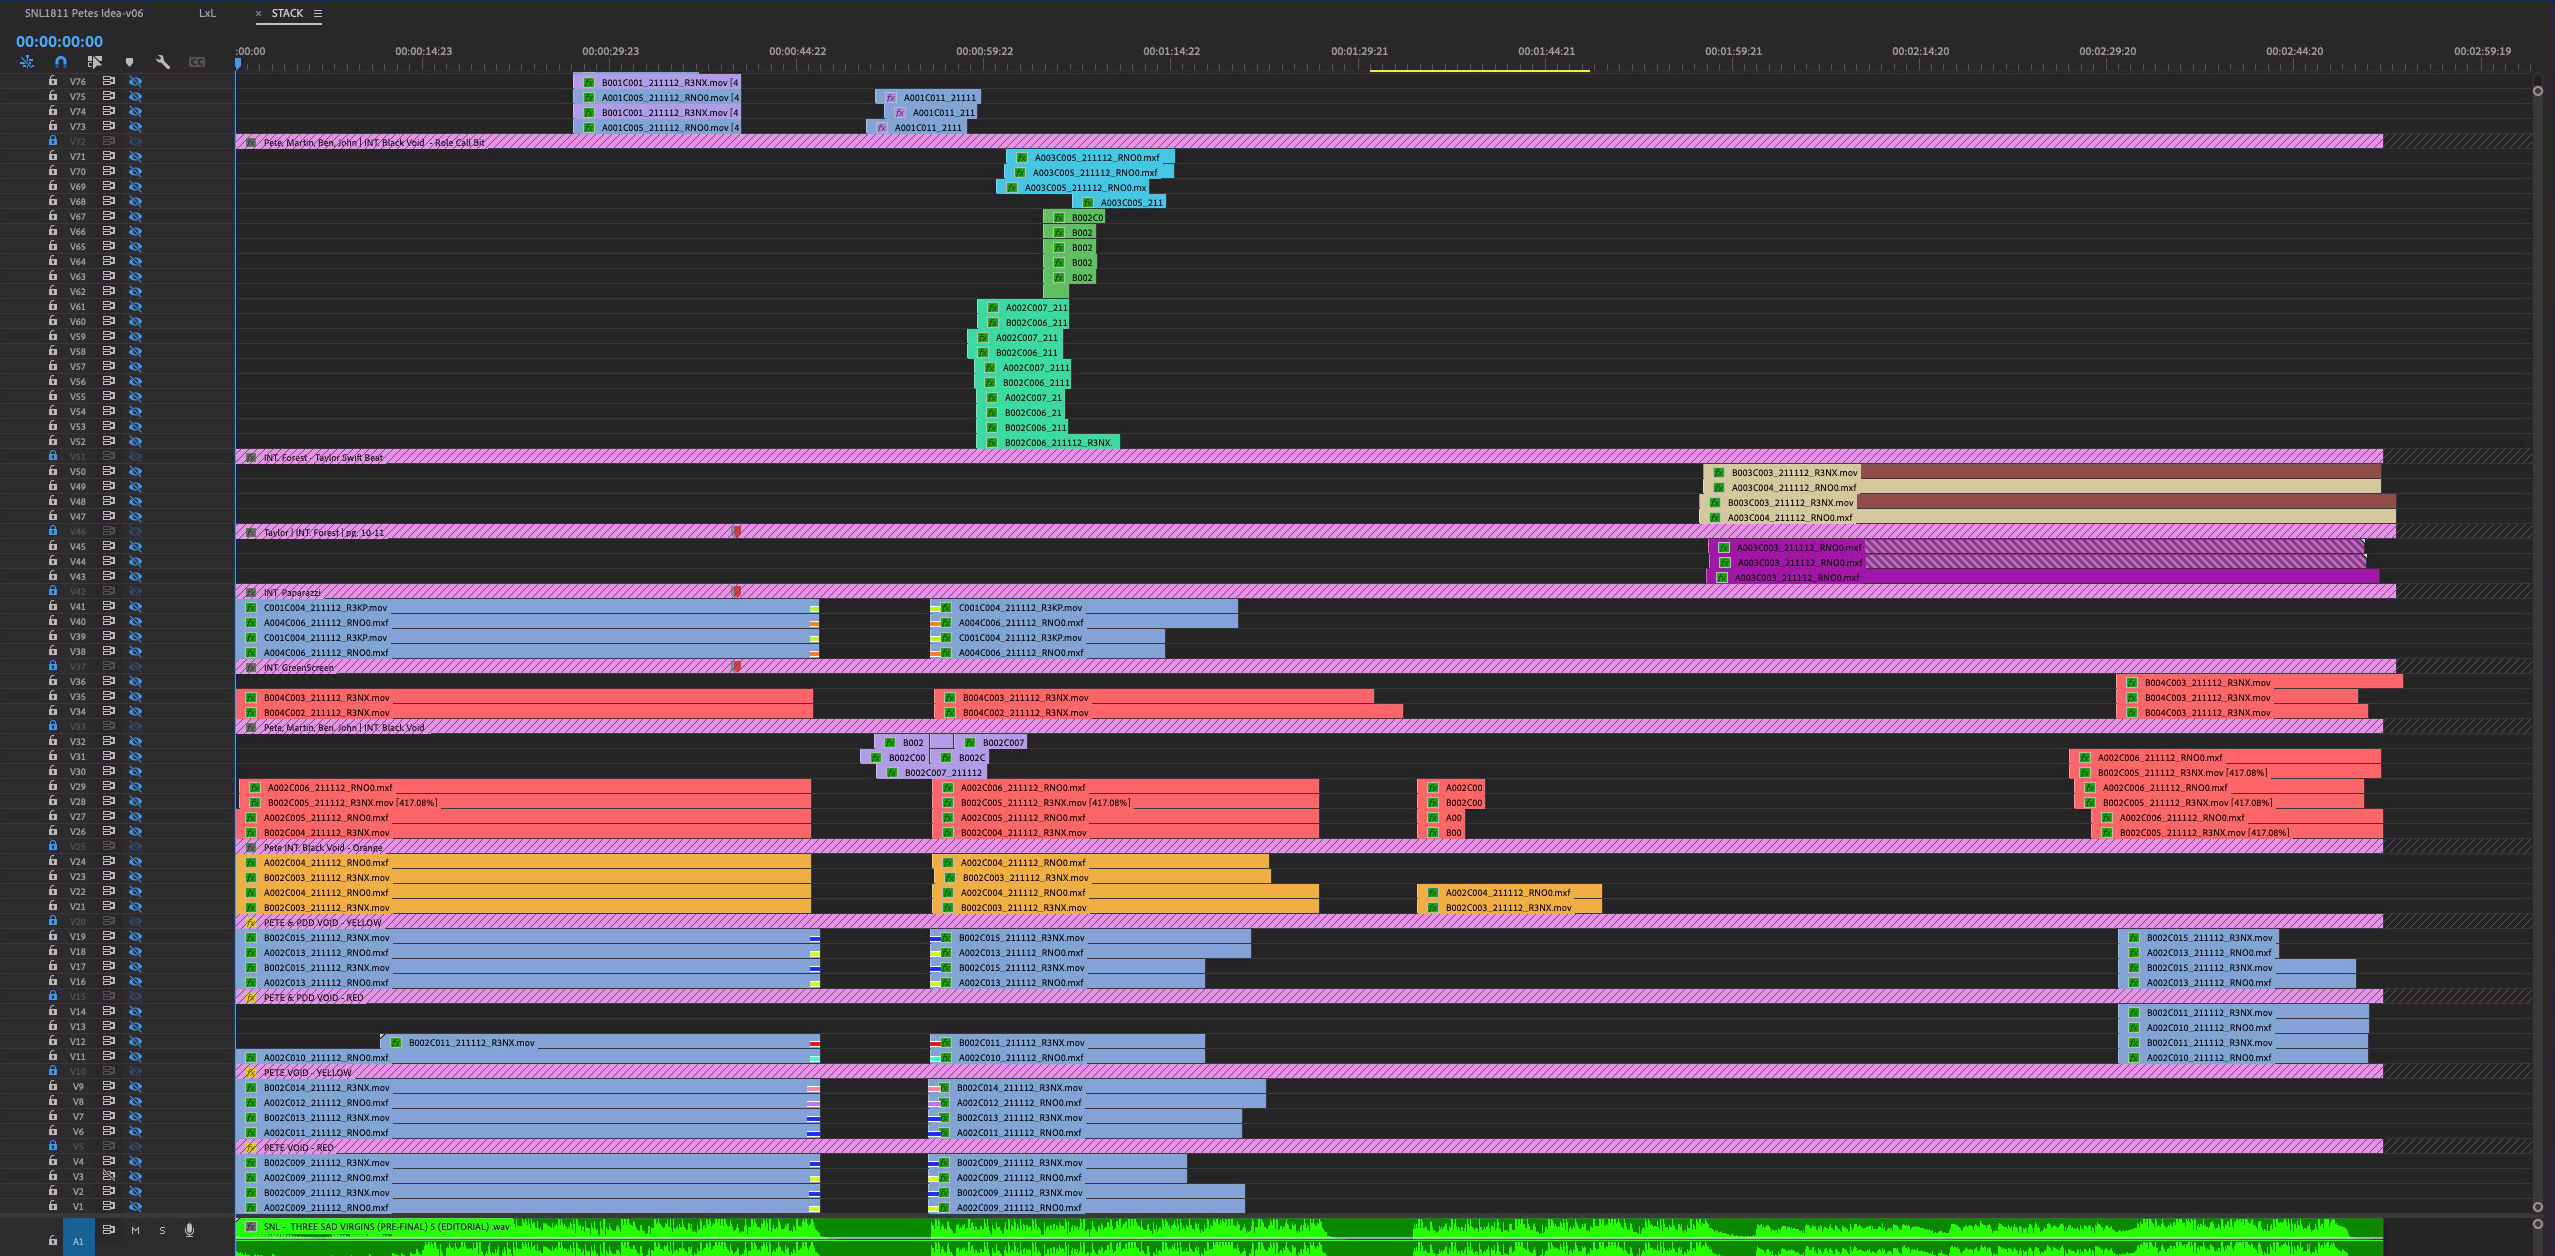The image size is (2555, 1256).
Task: Click the nest sequences insert-overwrite icon
Action: tap(27, 62)
